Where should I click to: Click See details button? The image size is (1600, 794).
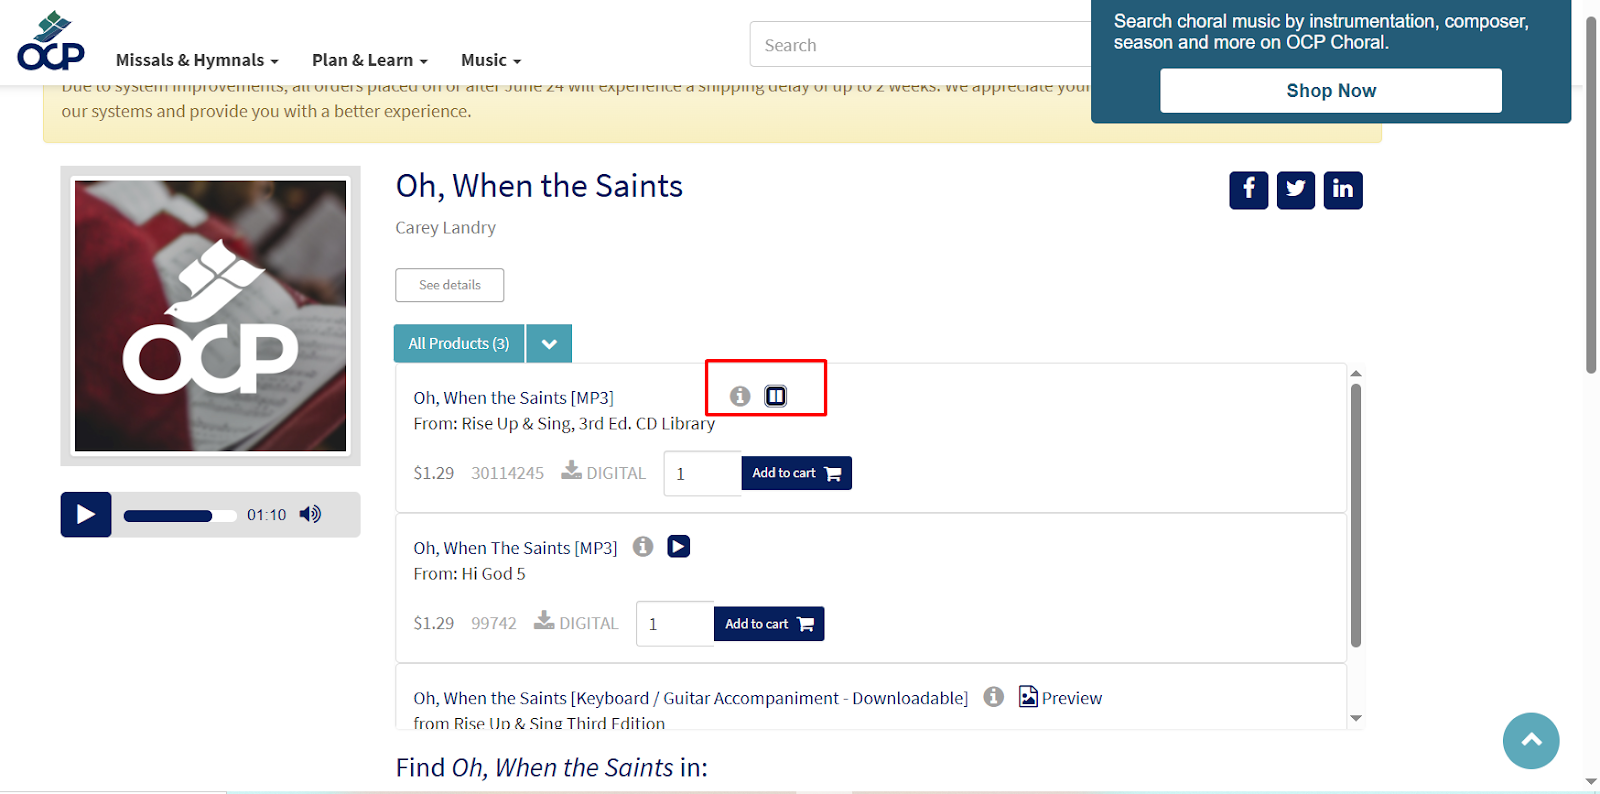click(450, 285)
